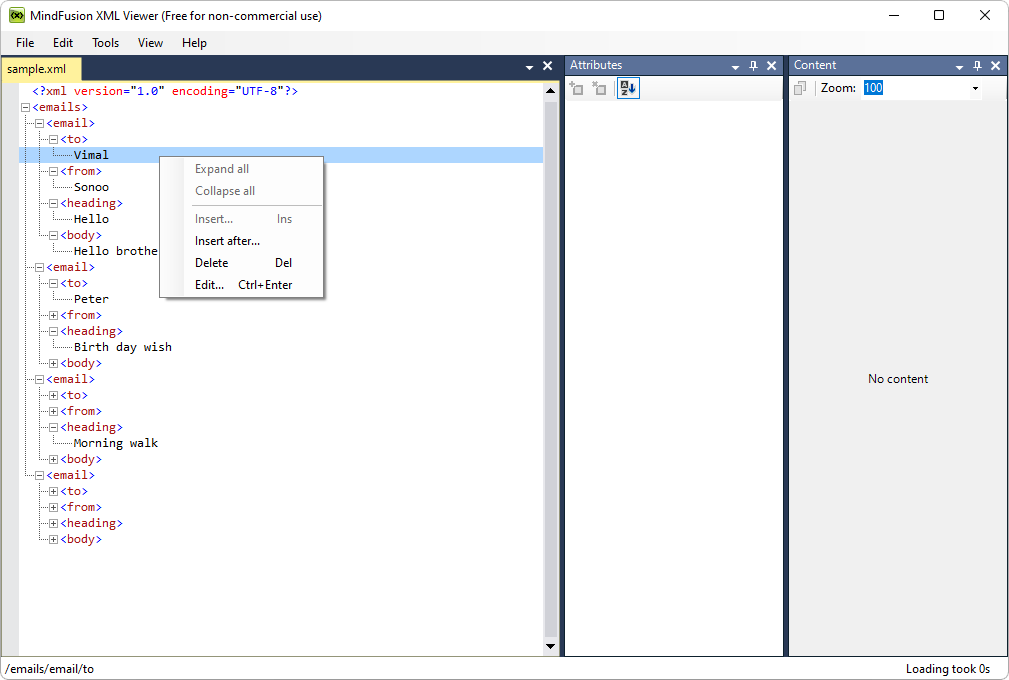Close the Content panel
Screen dimensions: 1009x680
[995, 66]
